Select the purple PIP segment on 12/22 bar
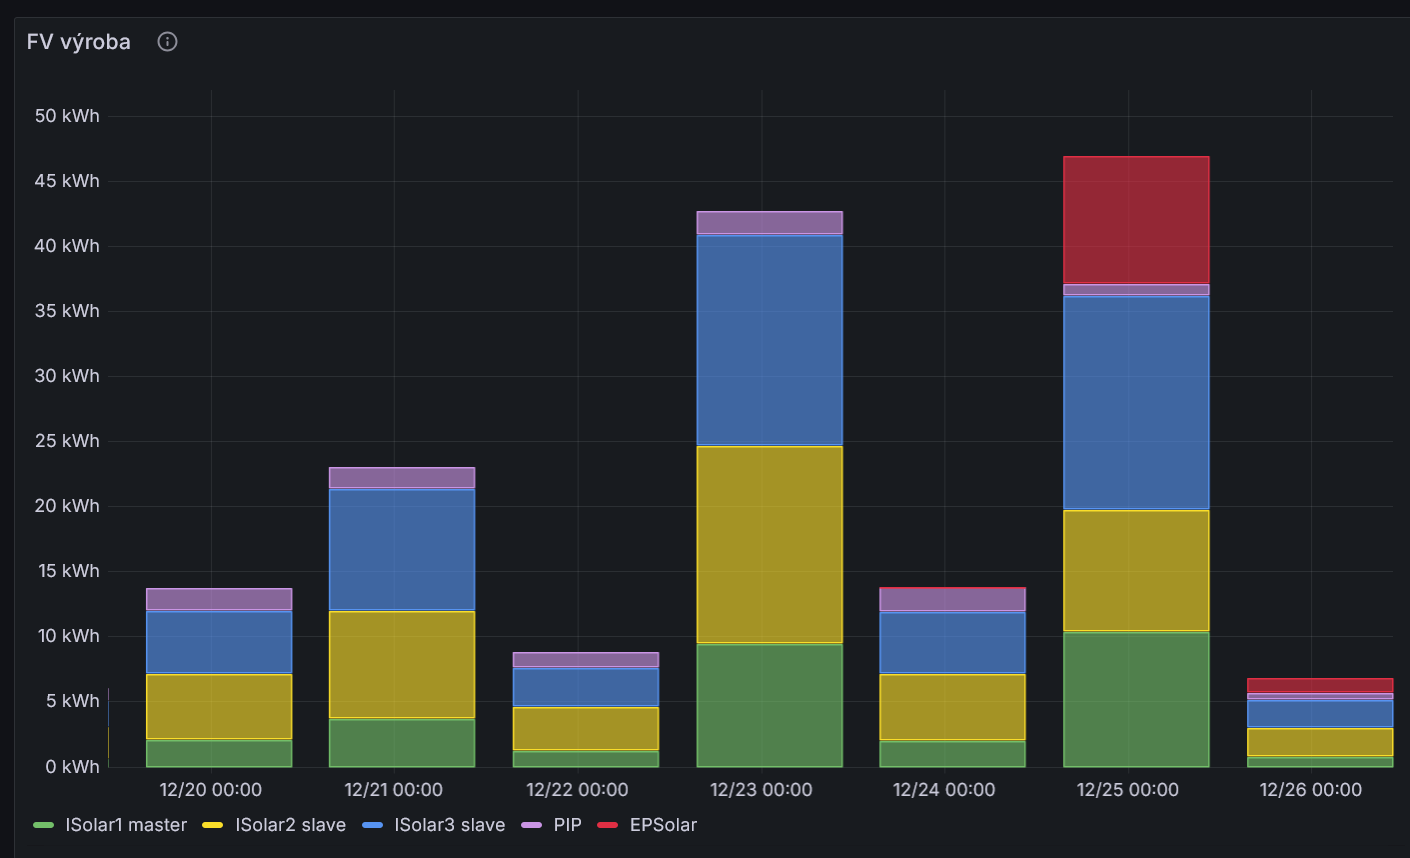The image size is (1410, 858). (x=586, y=660)
